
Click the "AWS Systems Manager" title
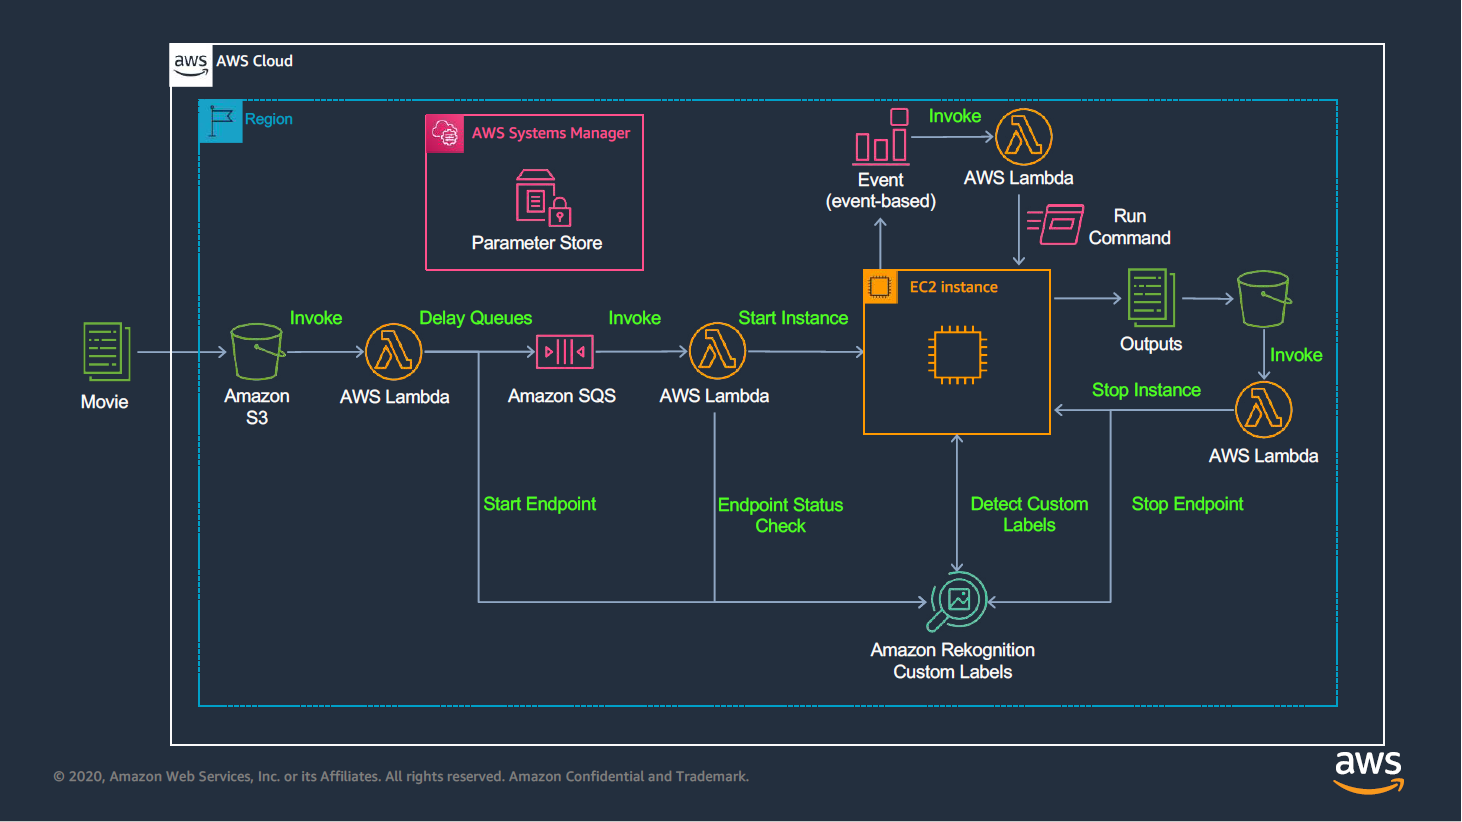(x=551, y=133)
